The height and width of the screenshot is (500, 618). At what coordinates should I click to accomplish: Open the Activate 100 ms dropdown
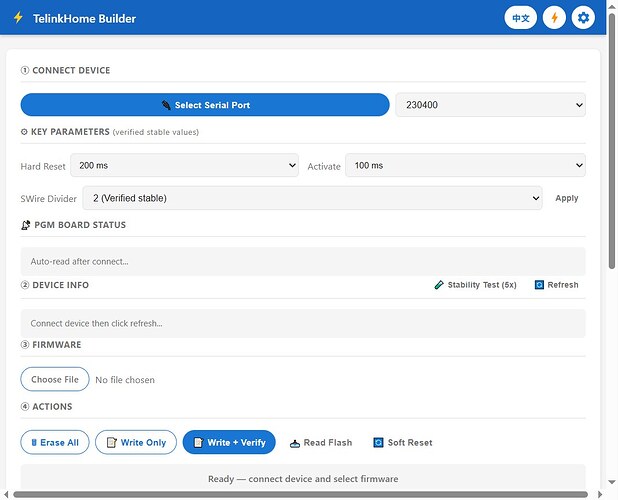click(x=465, y=165)
